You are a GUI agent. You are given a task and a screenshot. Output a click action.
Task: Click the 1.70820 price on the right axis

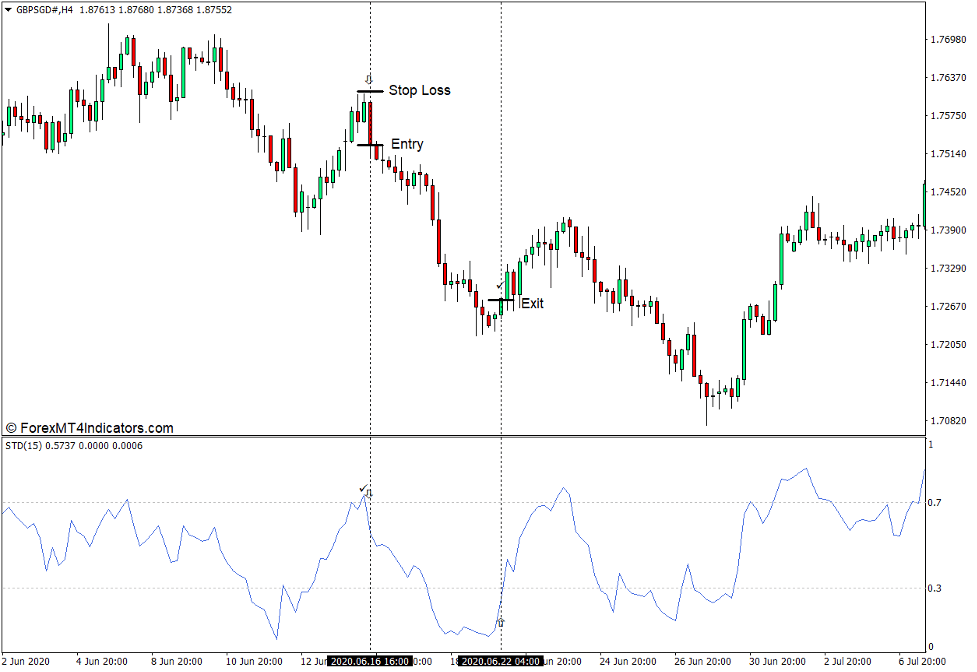point(950,422)
